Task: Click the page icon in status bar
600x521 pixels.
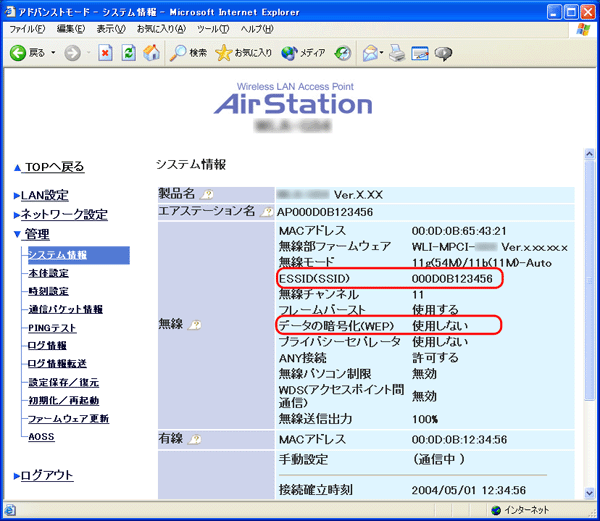Action: point(10,510)
